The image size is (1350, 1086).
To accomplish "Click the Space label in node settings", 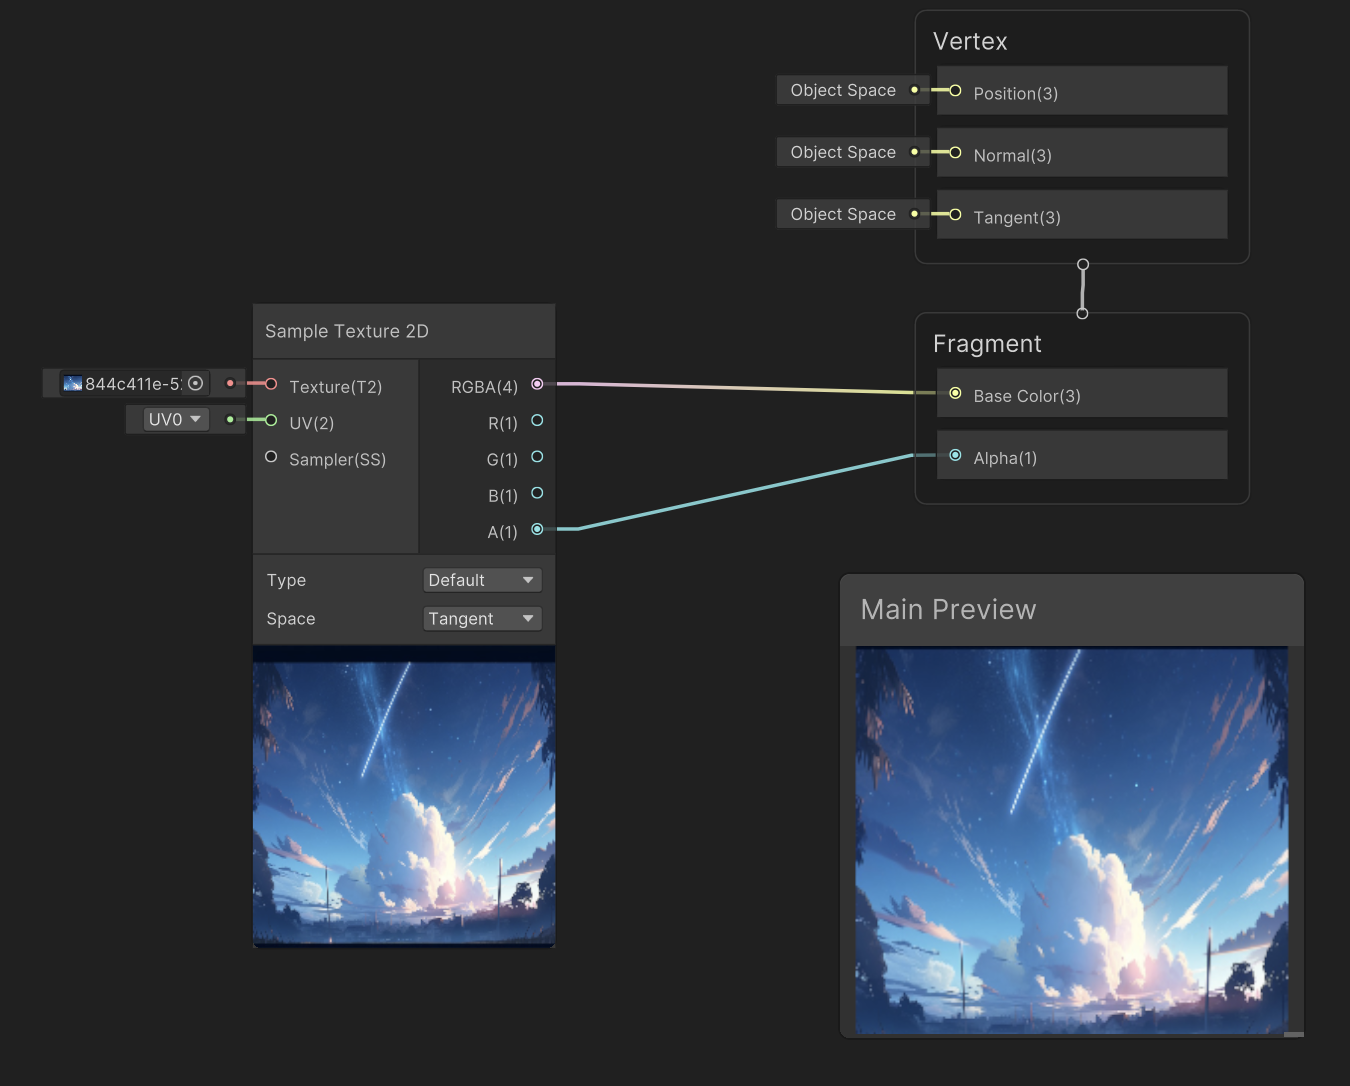I will [291, 619].
